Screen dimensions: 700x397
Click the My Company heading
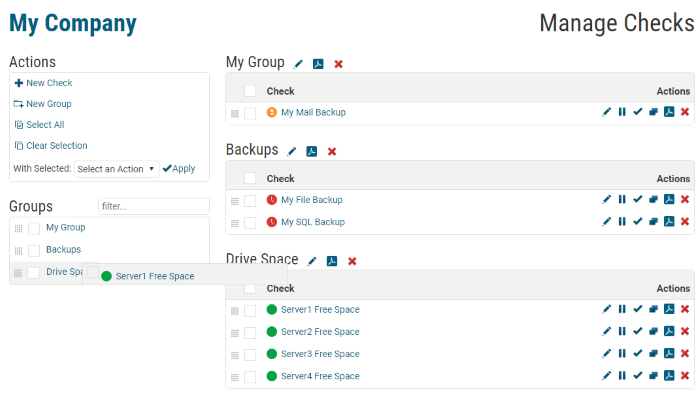click(73, 24)
